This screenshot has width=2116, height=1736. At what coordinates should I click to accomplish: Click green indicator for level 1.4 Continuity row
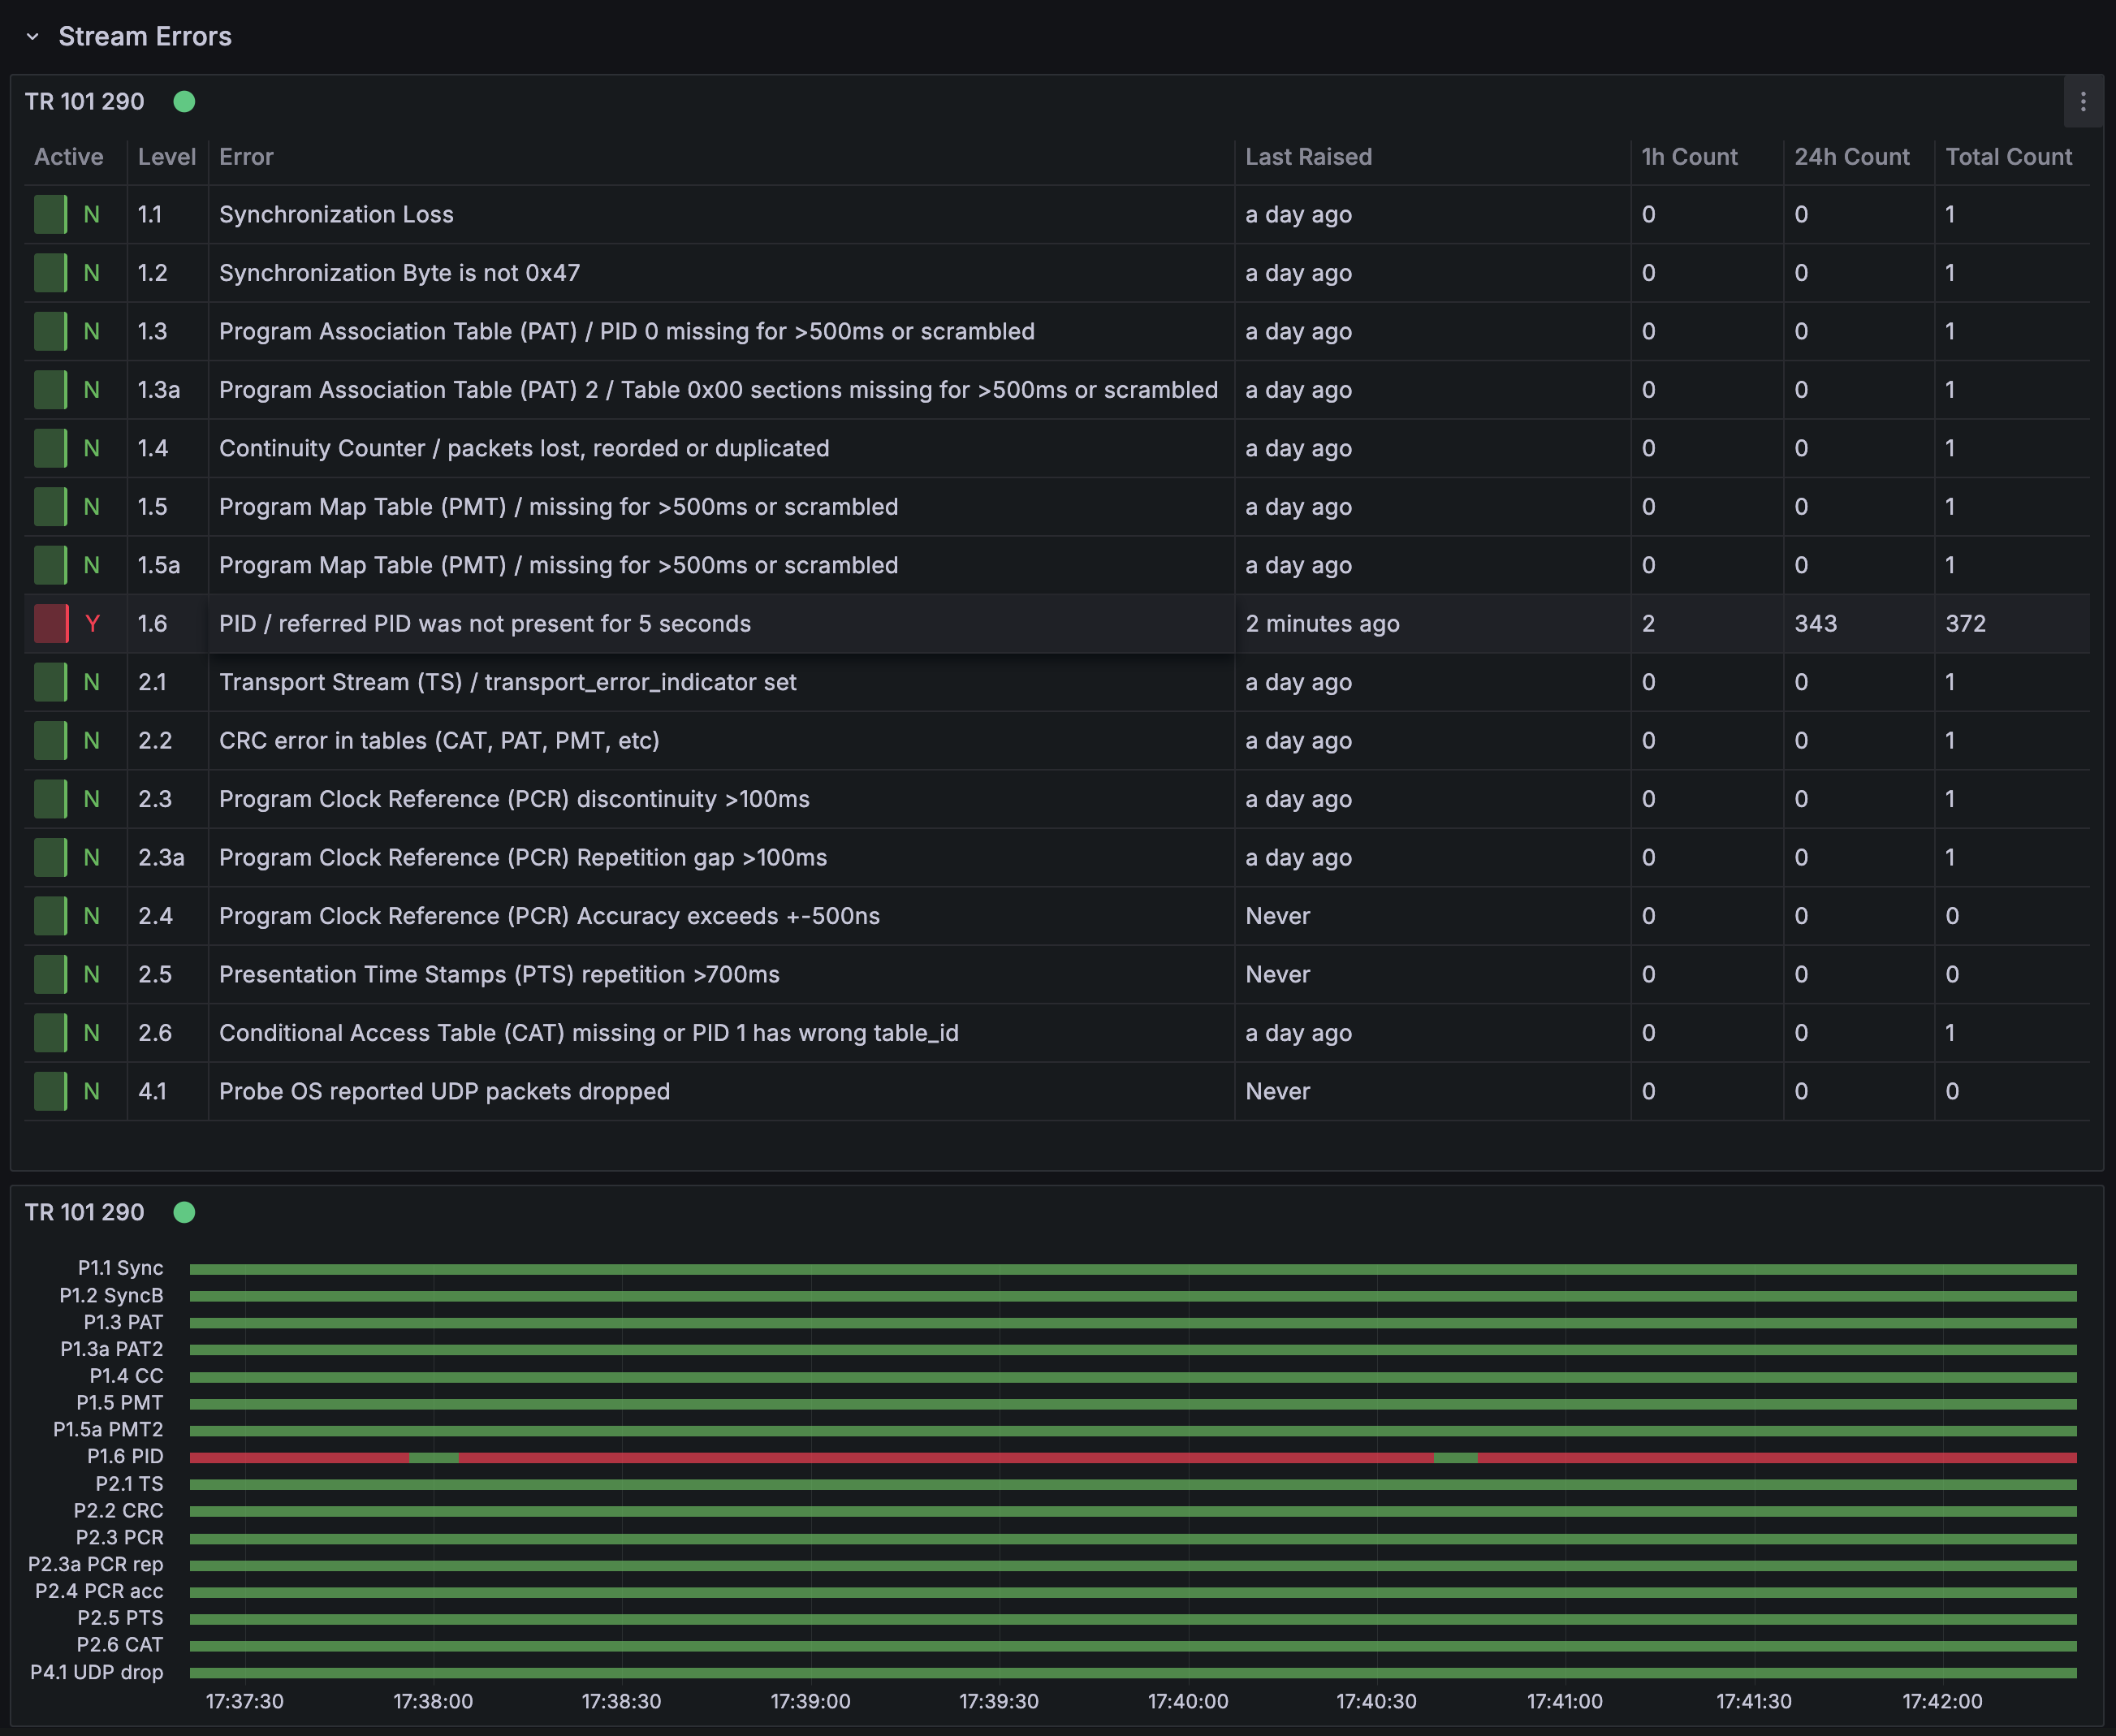coord(51,448)
